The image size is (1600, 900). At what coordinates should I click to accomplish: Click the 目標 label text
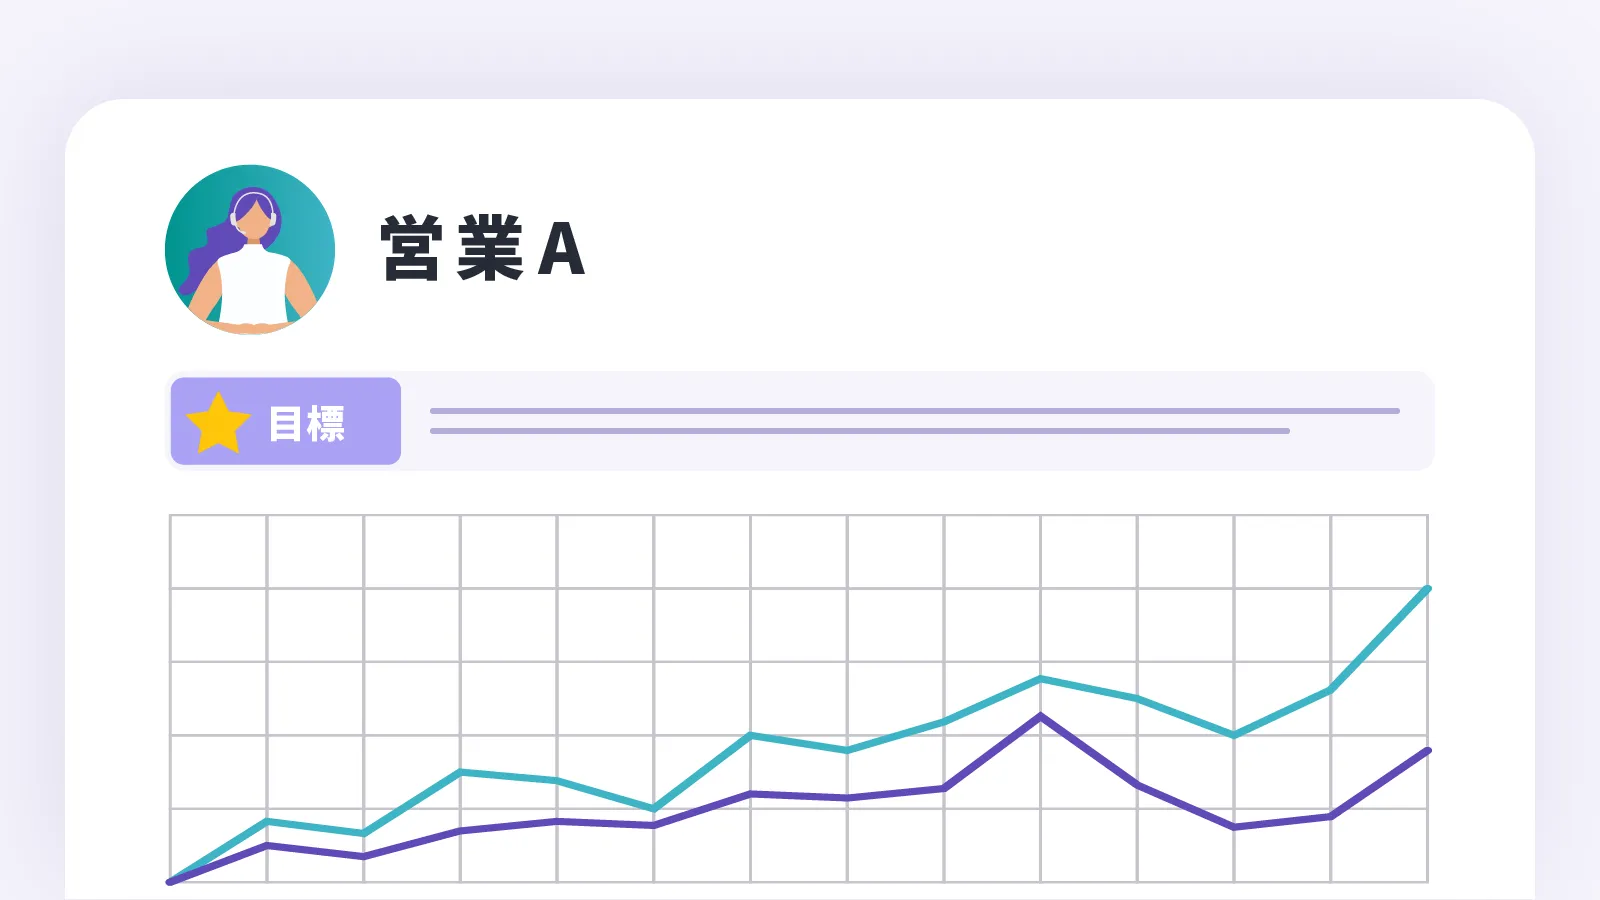[x=307, y=423]
